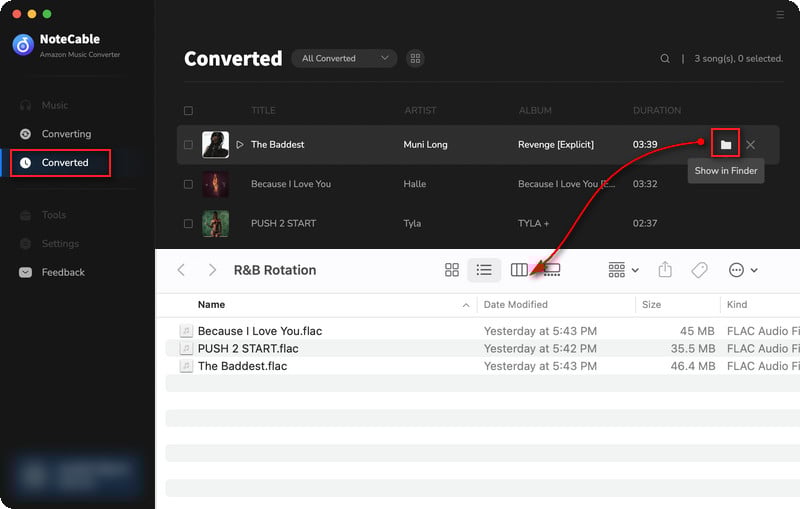Click R&B Rotation folder title
The image size is (800, 509).
pyautogui.click(x=274, y=270)
